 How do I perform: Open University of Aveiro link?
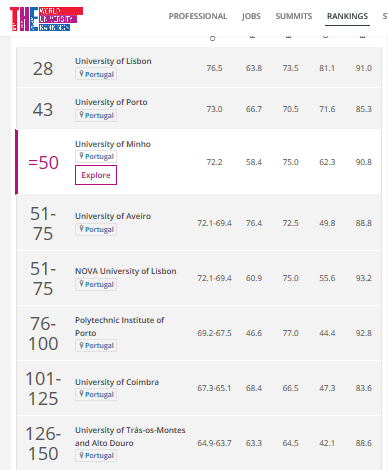click(x=113, y=216)
